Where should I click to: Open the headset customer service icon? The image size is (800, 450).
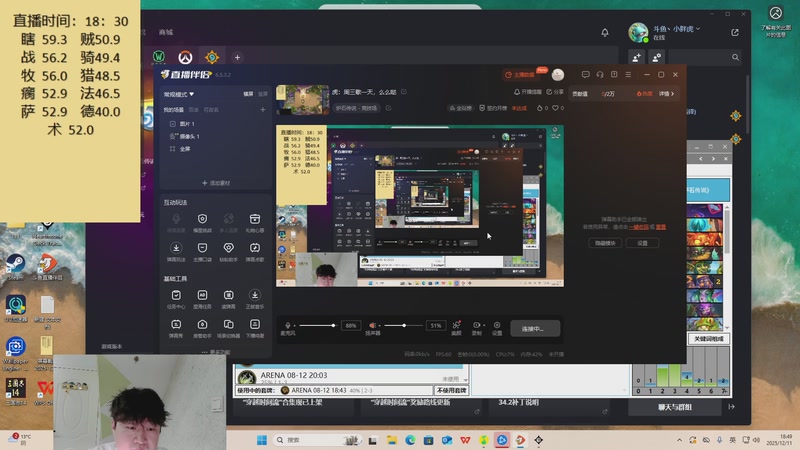[x=599, y=74]
